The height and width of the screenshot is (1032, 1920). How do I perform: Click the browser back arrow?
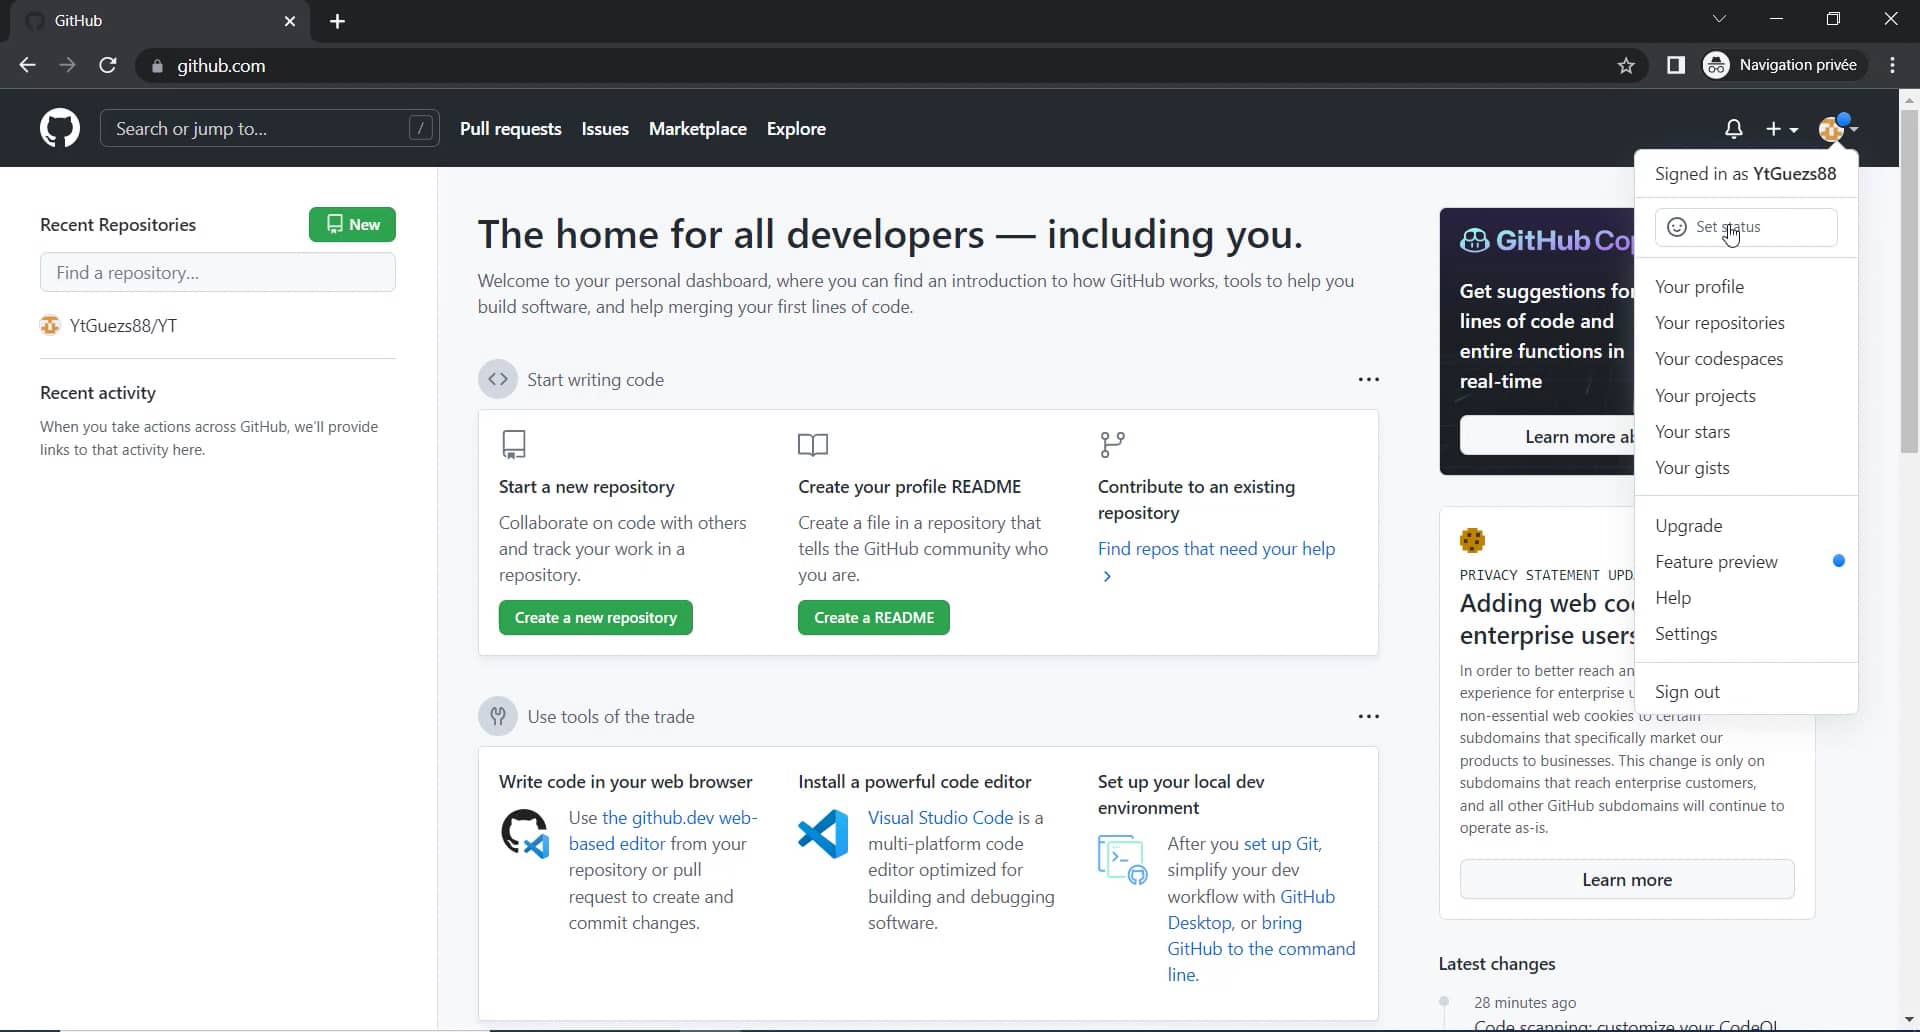(27, 65)
